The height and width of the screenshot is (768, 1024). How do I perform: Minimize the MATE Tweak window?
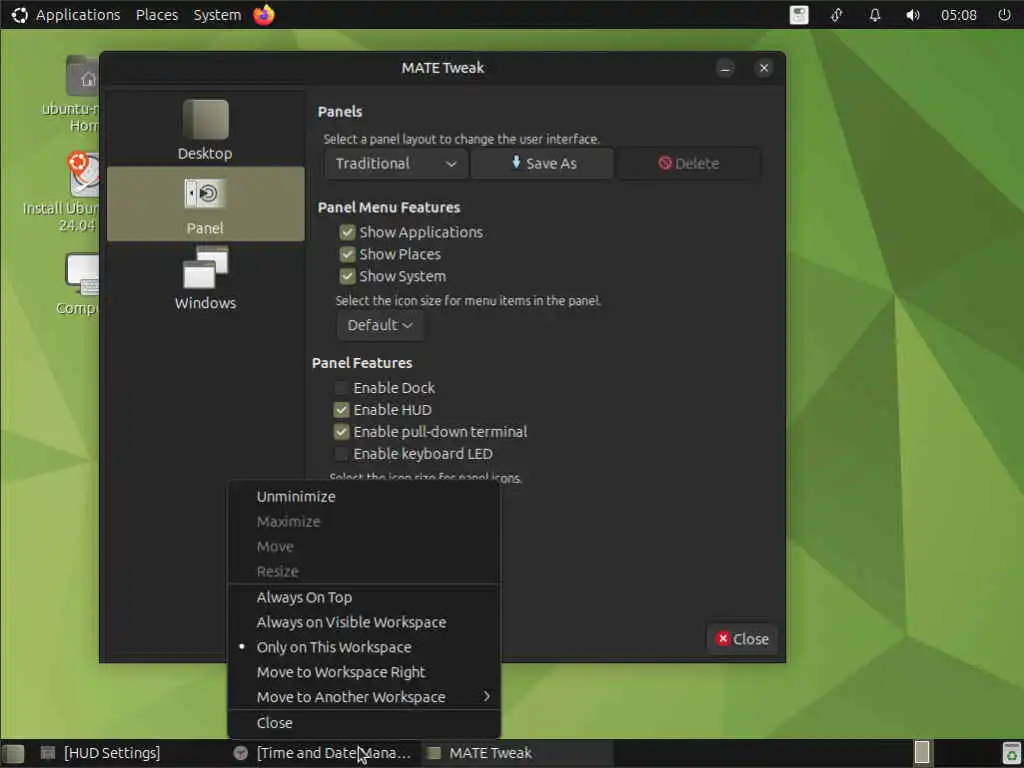coord(725,68)
